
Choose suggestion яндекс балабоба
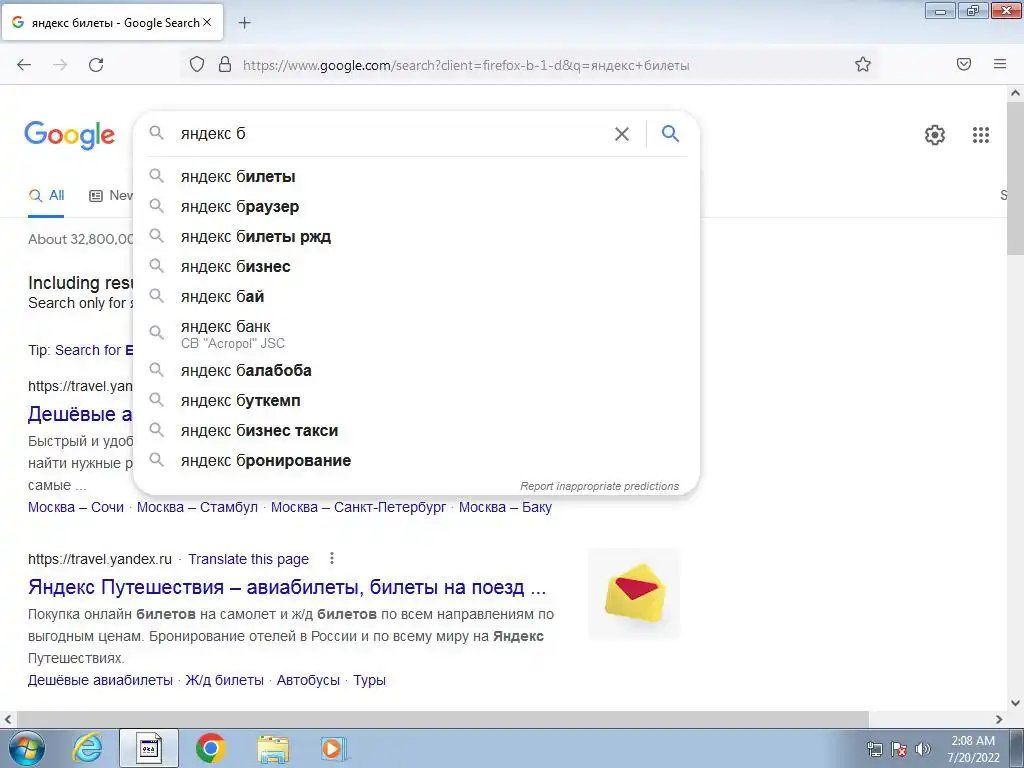pos(417,370)
